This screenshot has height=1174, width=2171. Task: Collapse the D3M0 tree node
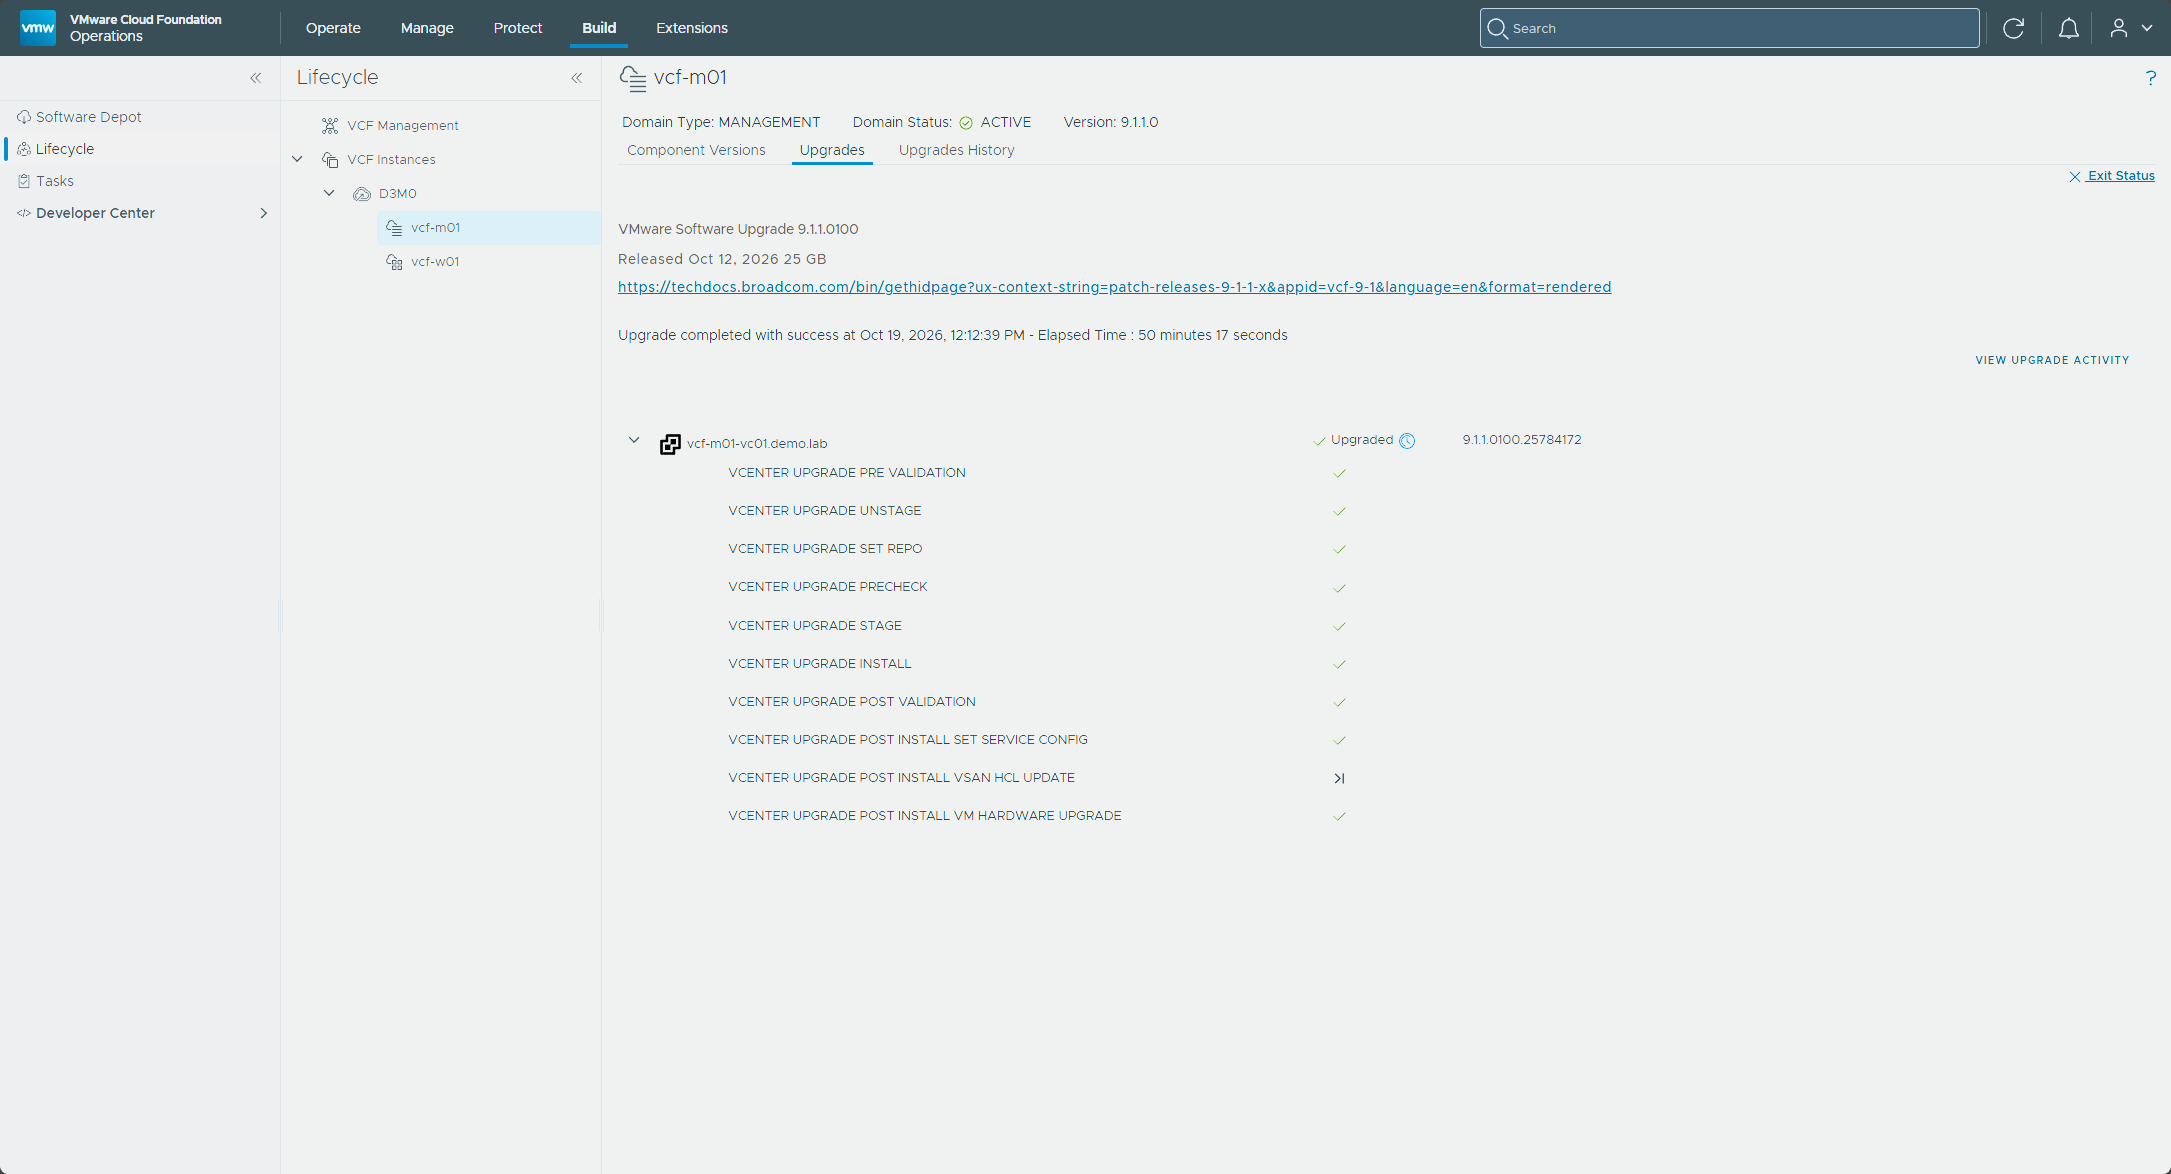329,193
